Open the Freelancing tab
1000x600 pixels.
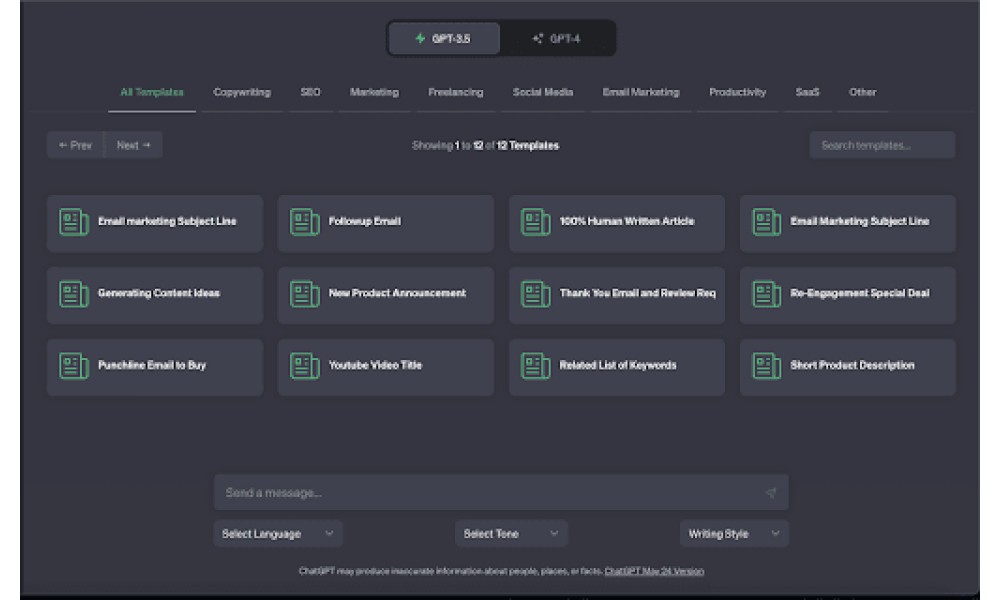pyautogui.click(x=455, y=92)
